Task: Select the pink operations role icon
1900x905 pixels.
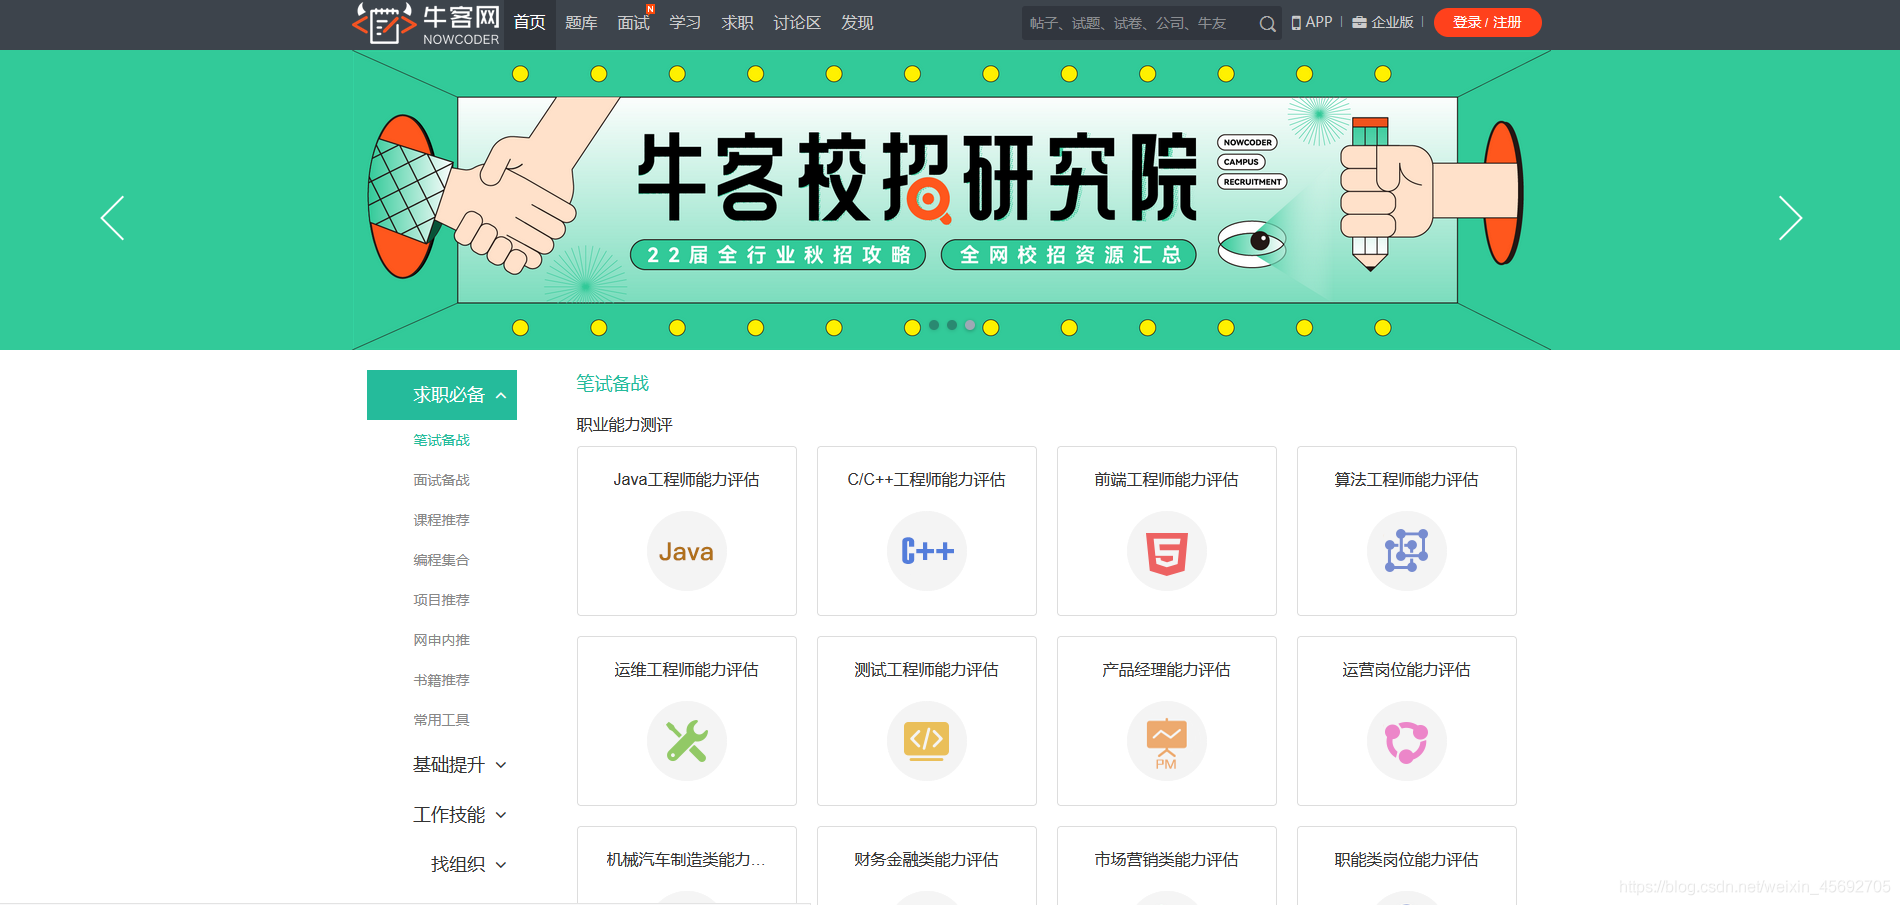Action: click(1406, 741)
